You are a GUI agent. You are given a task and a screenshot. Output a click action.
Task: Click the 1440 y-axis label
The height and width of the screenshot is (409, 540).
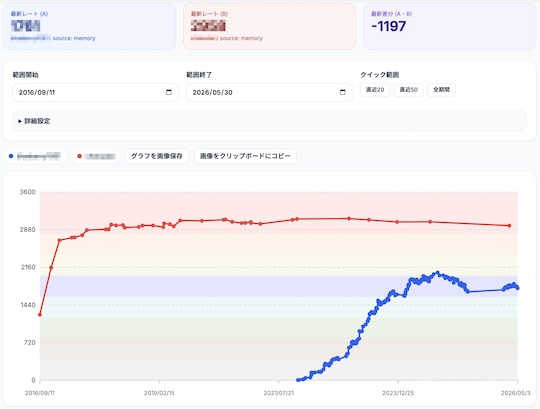point(28,305)
